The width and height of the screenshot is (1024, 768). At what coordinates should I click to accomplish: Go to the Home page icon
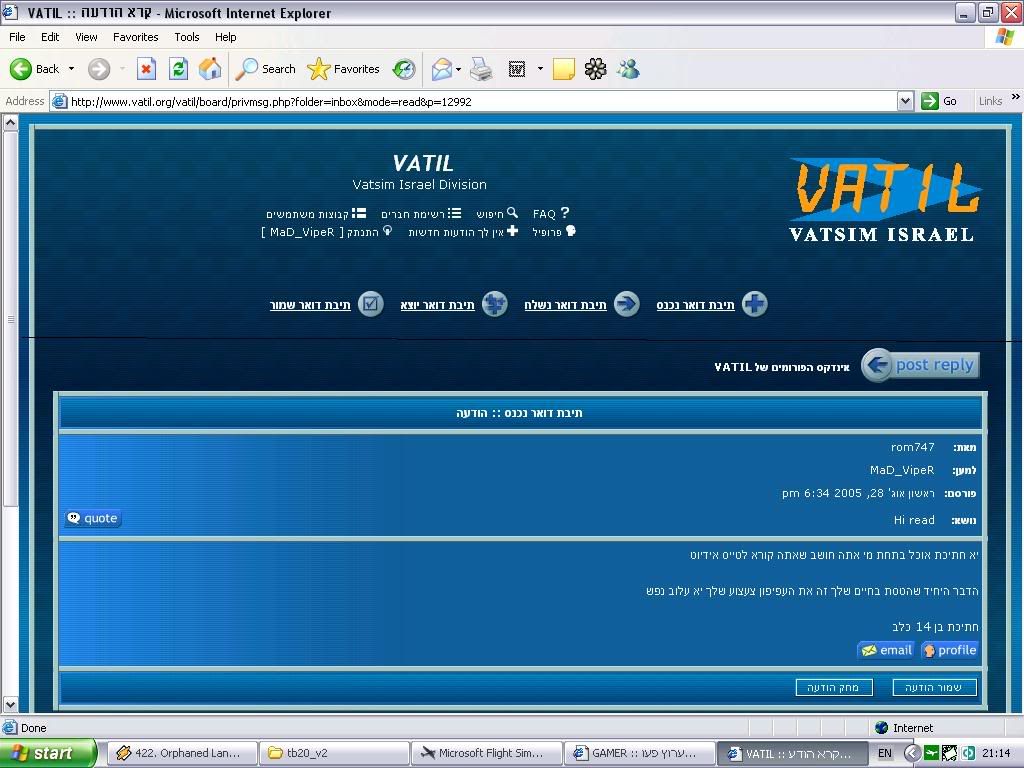210,69
